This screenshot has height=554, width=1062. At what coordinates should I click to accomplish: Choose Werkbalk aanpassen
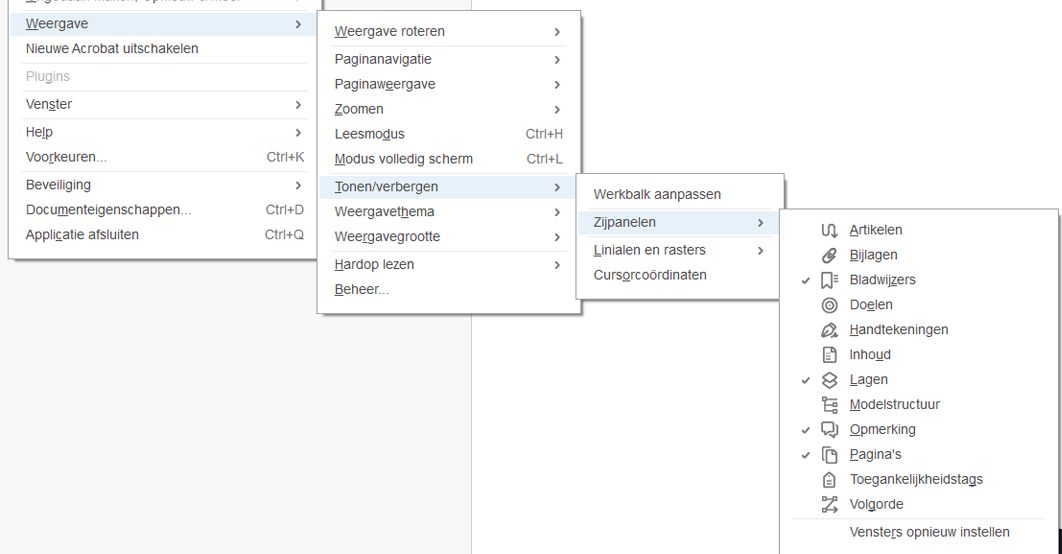point(657,194)
